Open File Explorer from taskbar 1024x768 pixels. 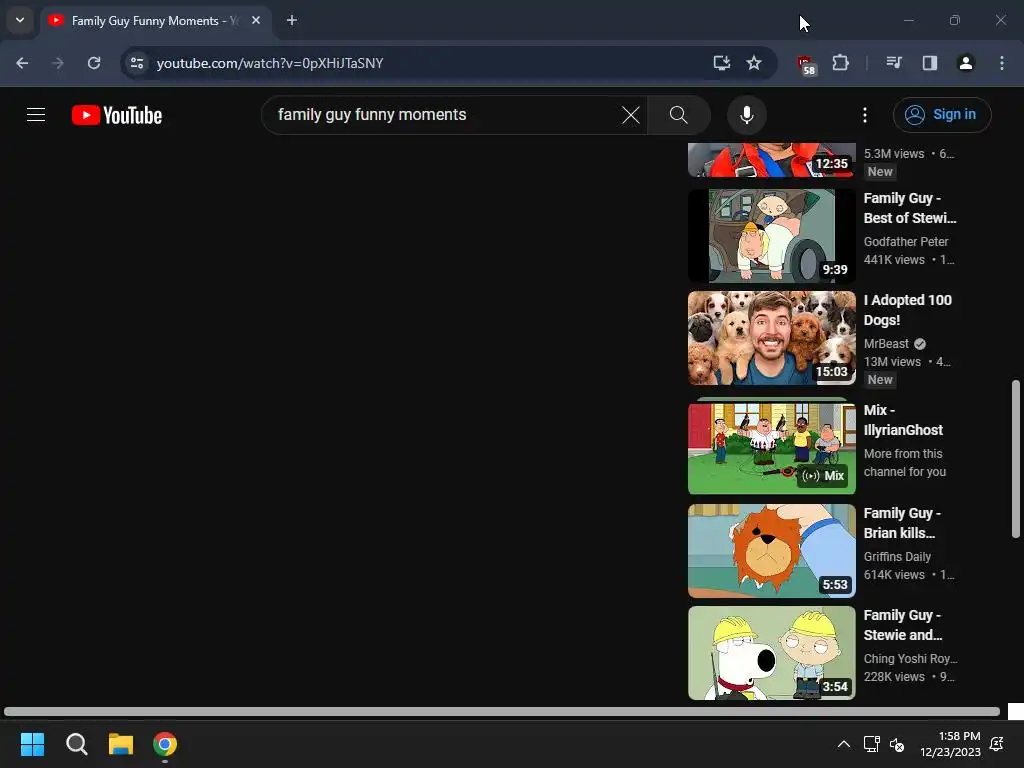tap(121, 744)
